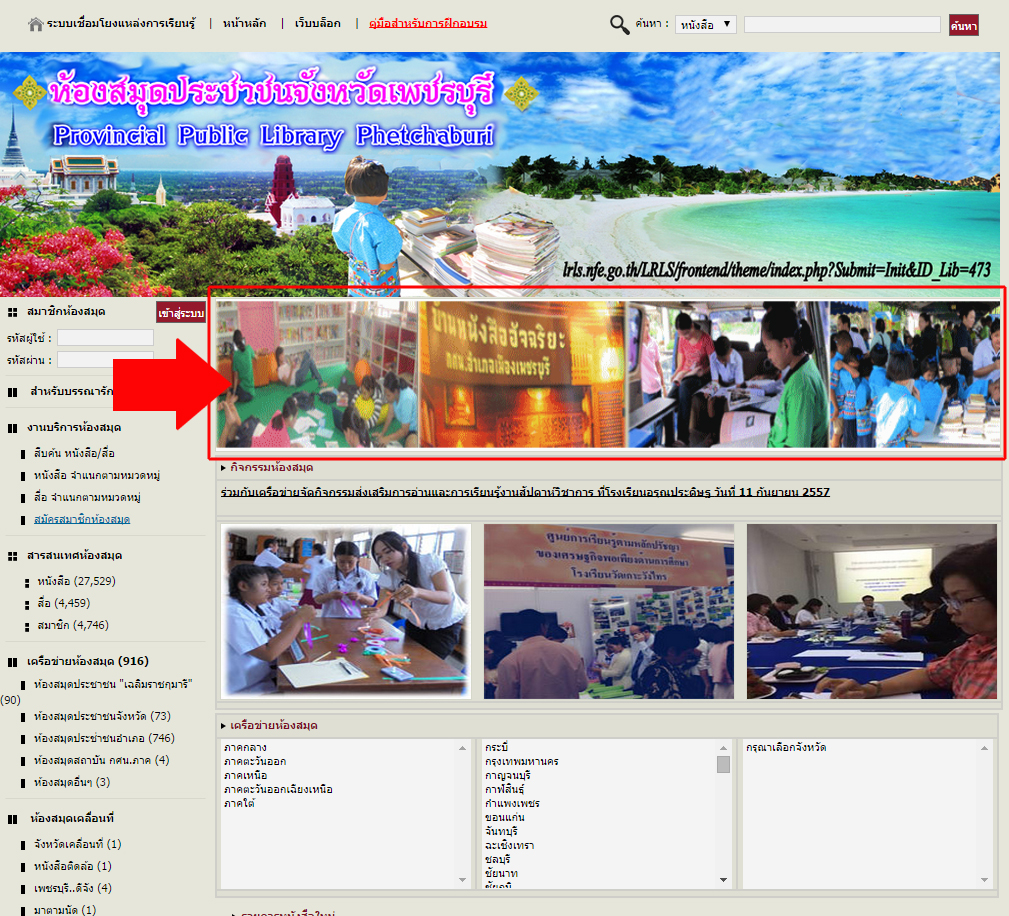Open the red 'คู่มือสำหรับการฝึกอบรม' training manual link
The width and height of the screenshot is (1009, 916).
click(428, 24)
